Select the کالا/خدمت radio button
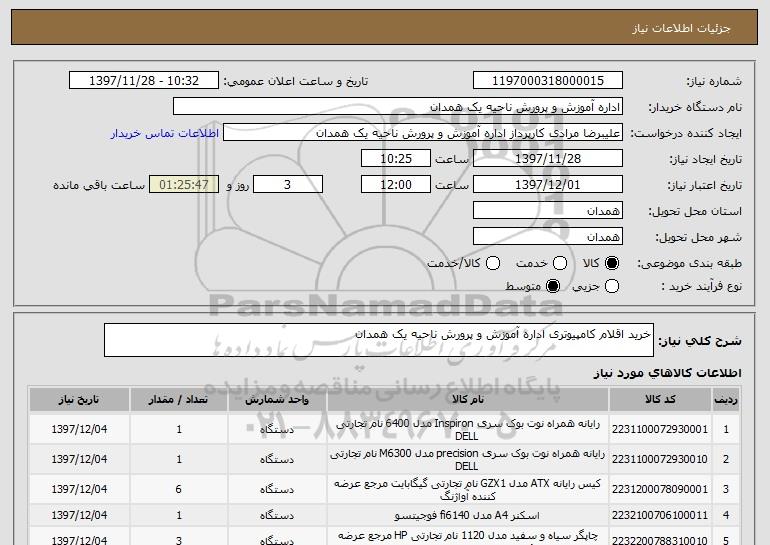The width and height of the screenshot is (770, 545). [493, 263]
